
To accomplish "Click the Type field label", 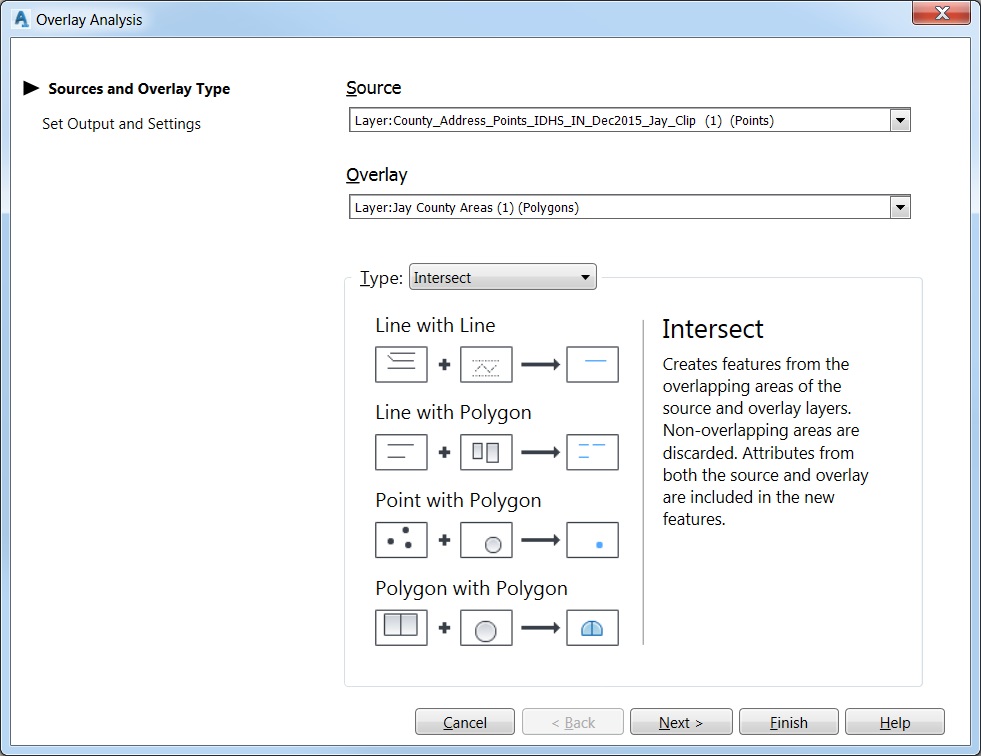I will pos(381,278).
